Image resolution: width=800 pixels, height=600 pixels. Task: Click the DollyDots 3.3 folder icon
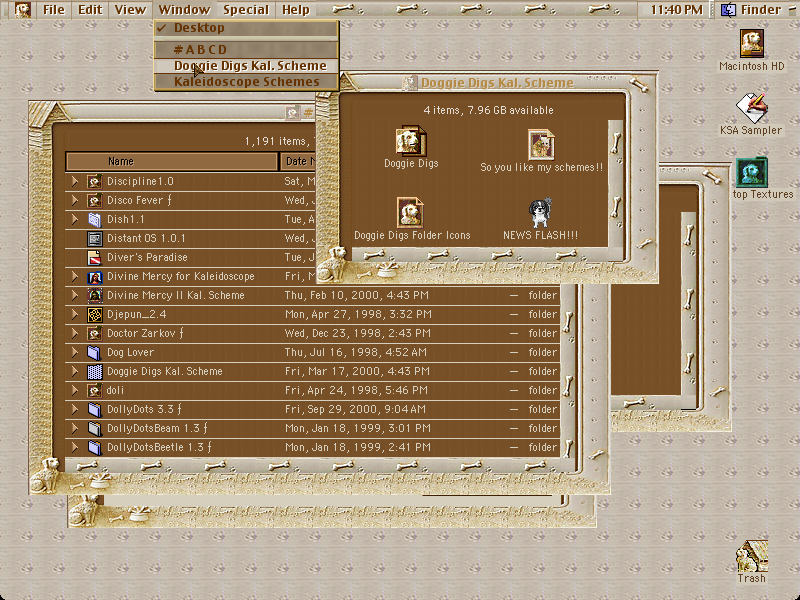[94, 409]
